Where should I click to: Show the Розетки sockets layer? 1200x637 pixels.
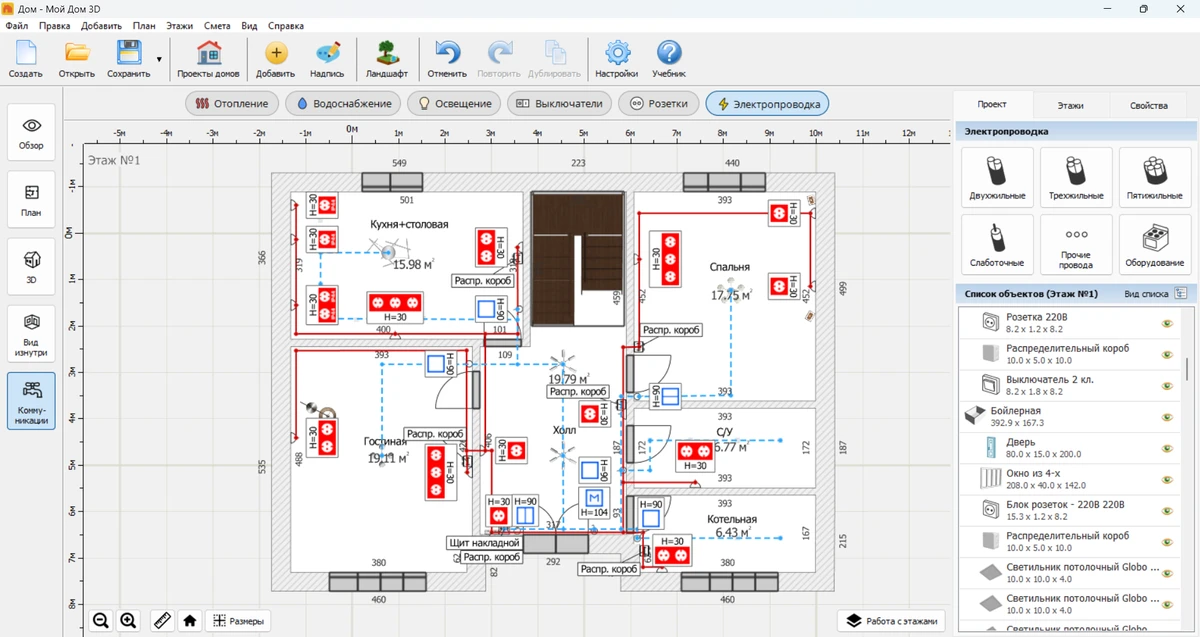[658, 103]
